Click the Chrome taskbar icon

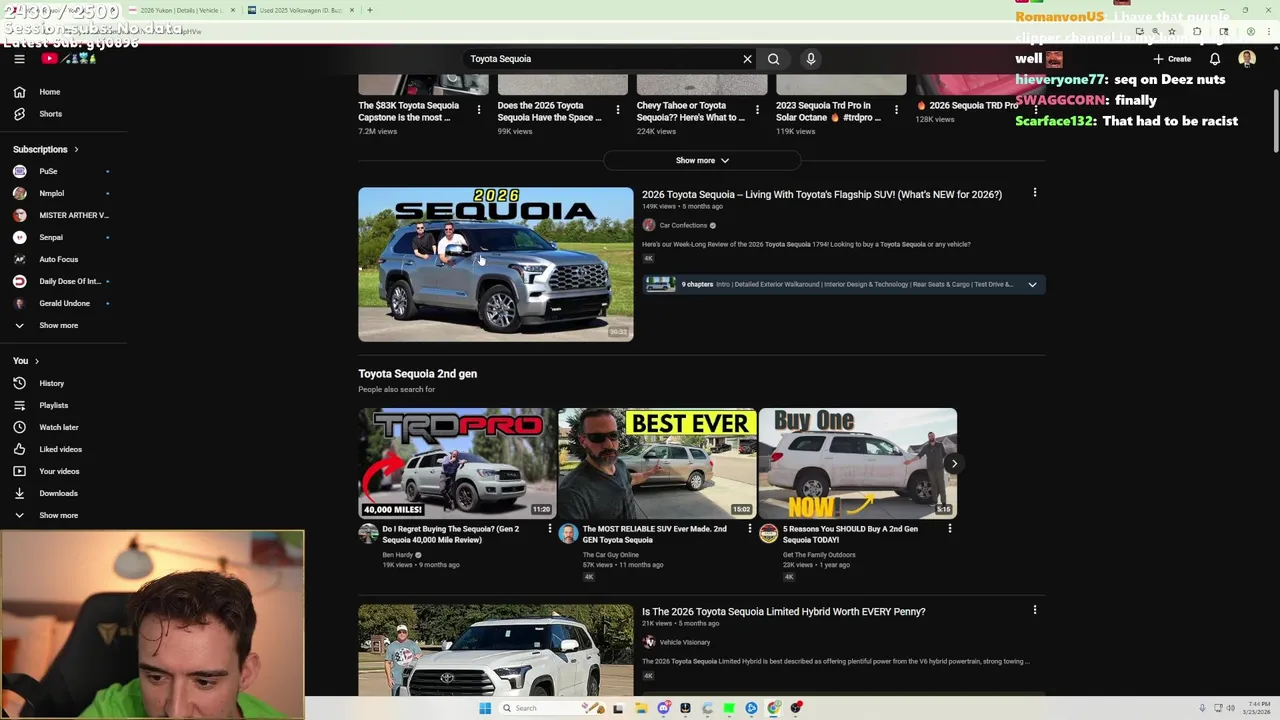pos(774,708)
